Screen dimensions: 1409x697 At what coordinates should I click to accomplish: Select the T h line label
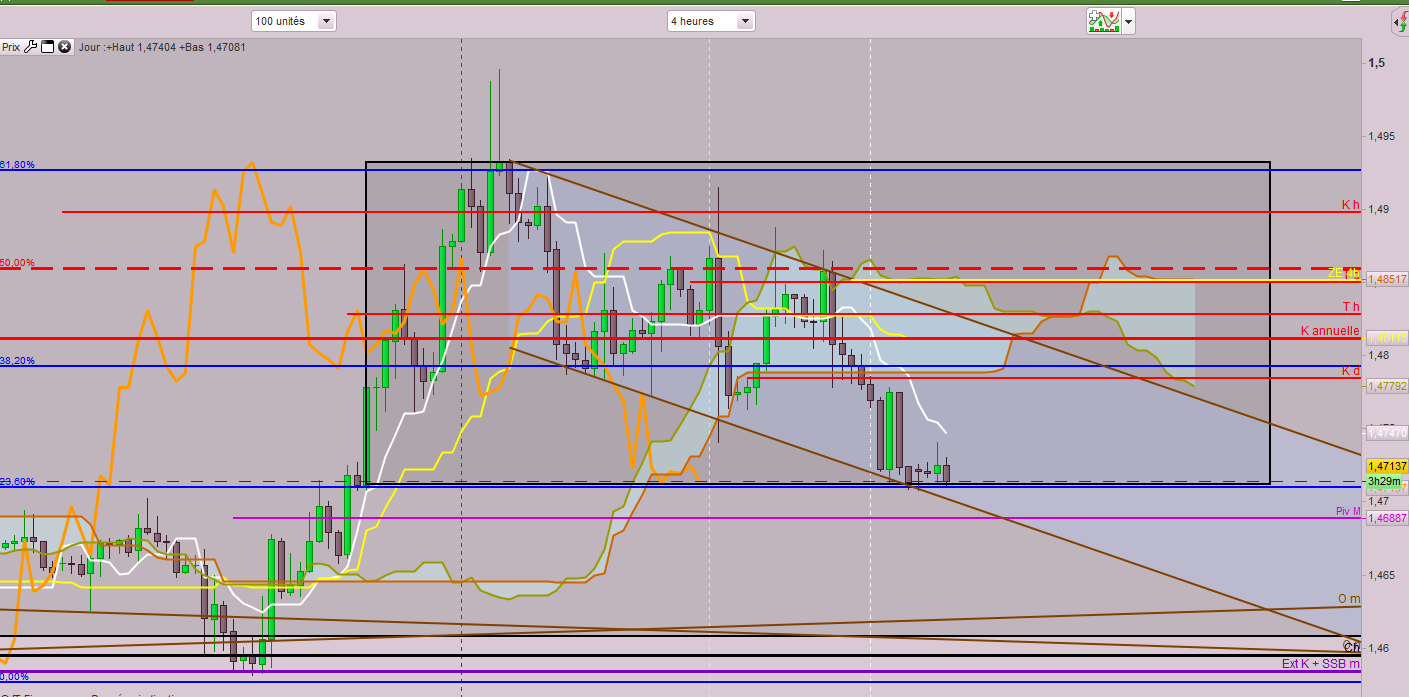pos(1351,306)
